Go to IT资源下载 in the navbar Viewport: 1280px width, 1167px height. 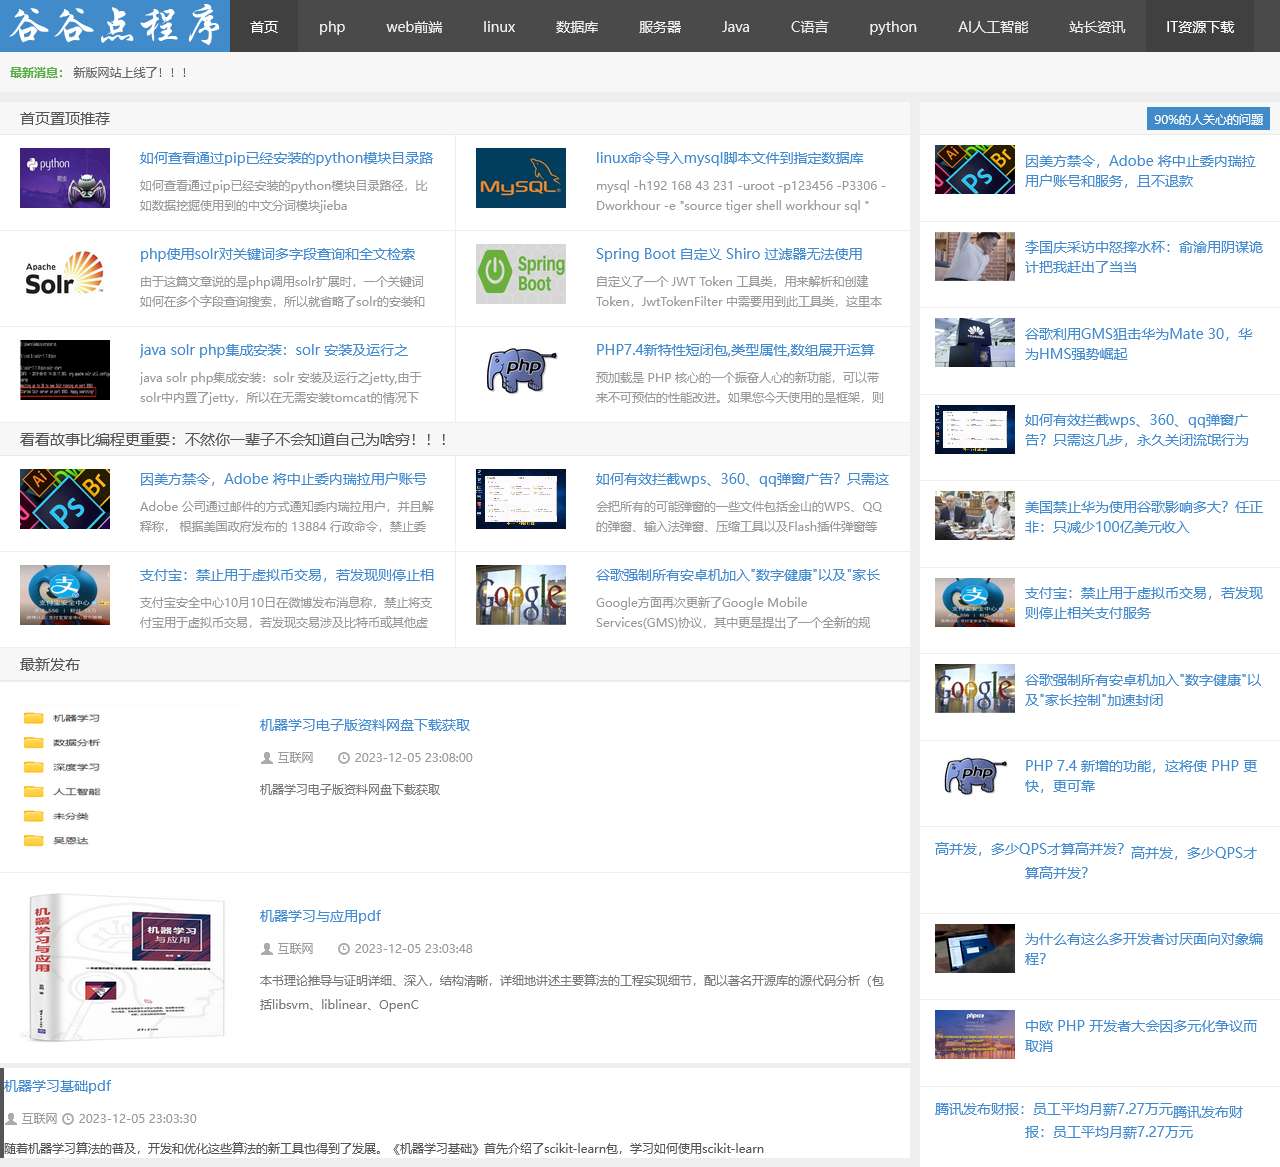tap(1199, 27)
